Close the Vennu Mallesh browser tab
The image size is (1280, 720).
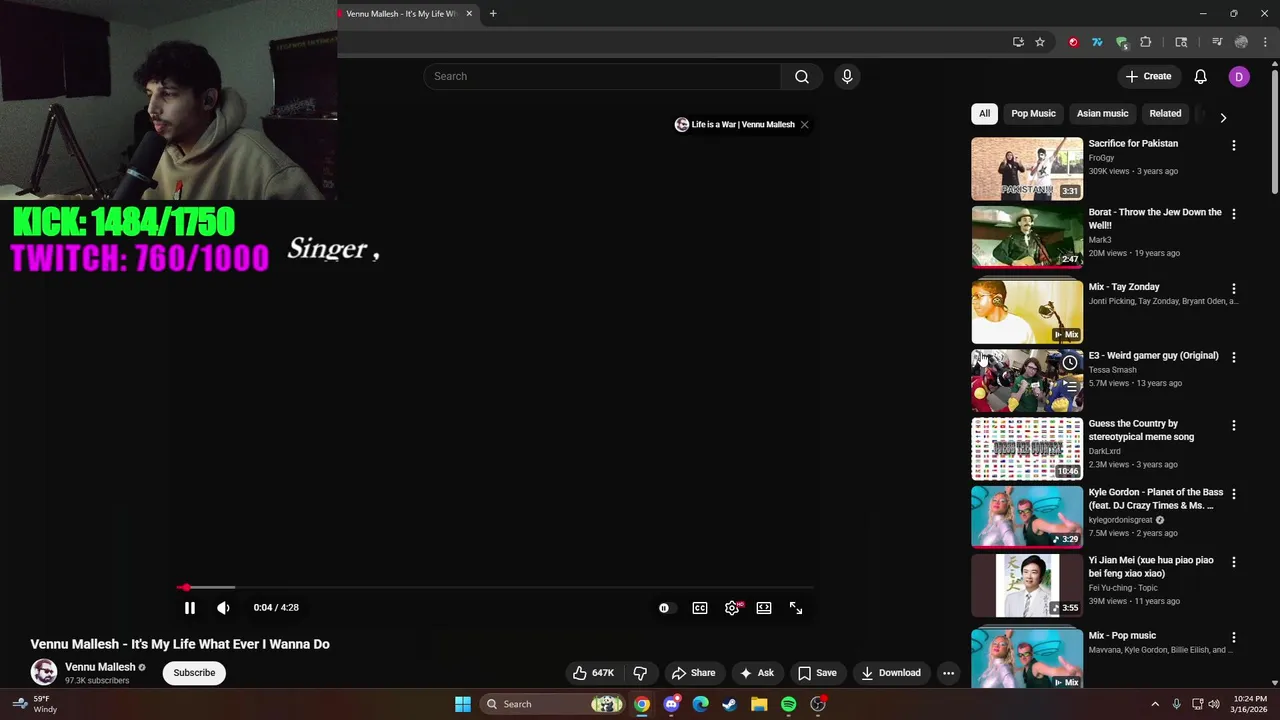tap(469, 14)
